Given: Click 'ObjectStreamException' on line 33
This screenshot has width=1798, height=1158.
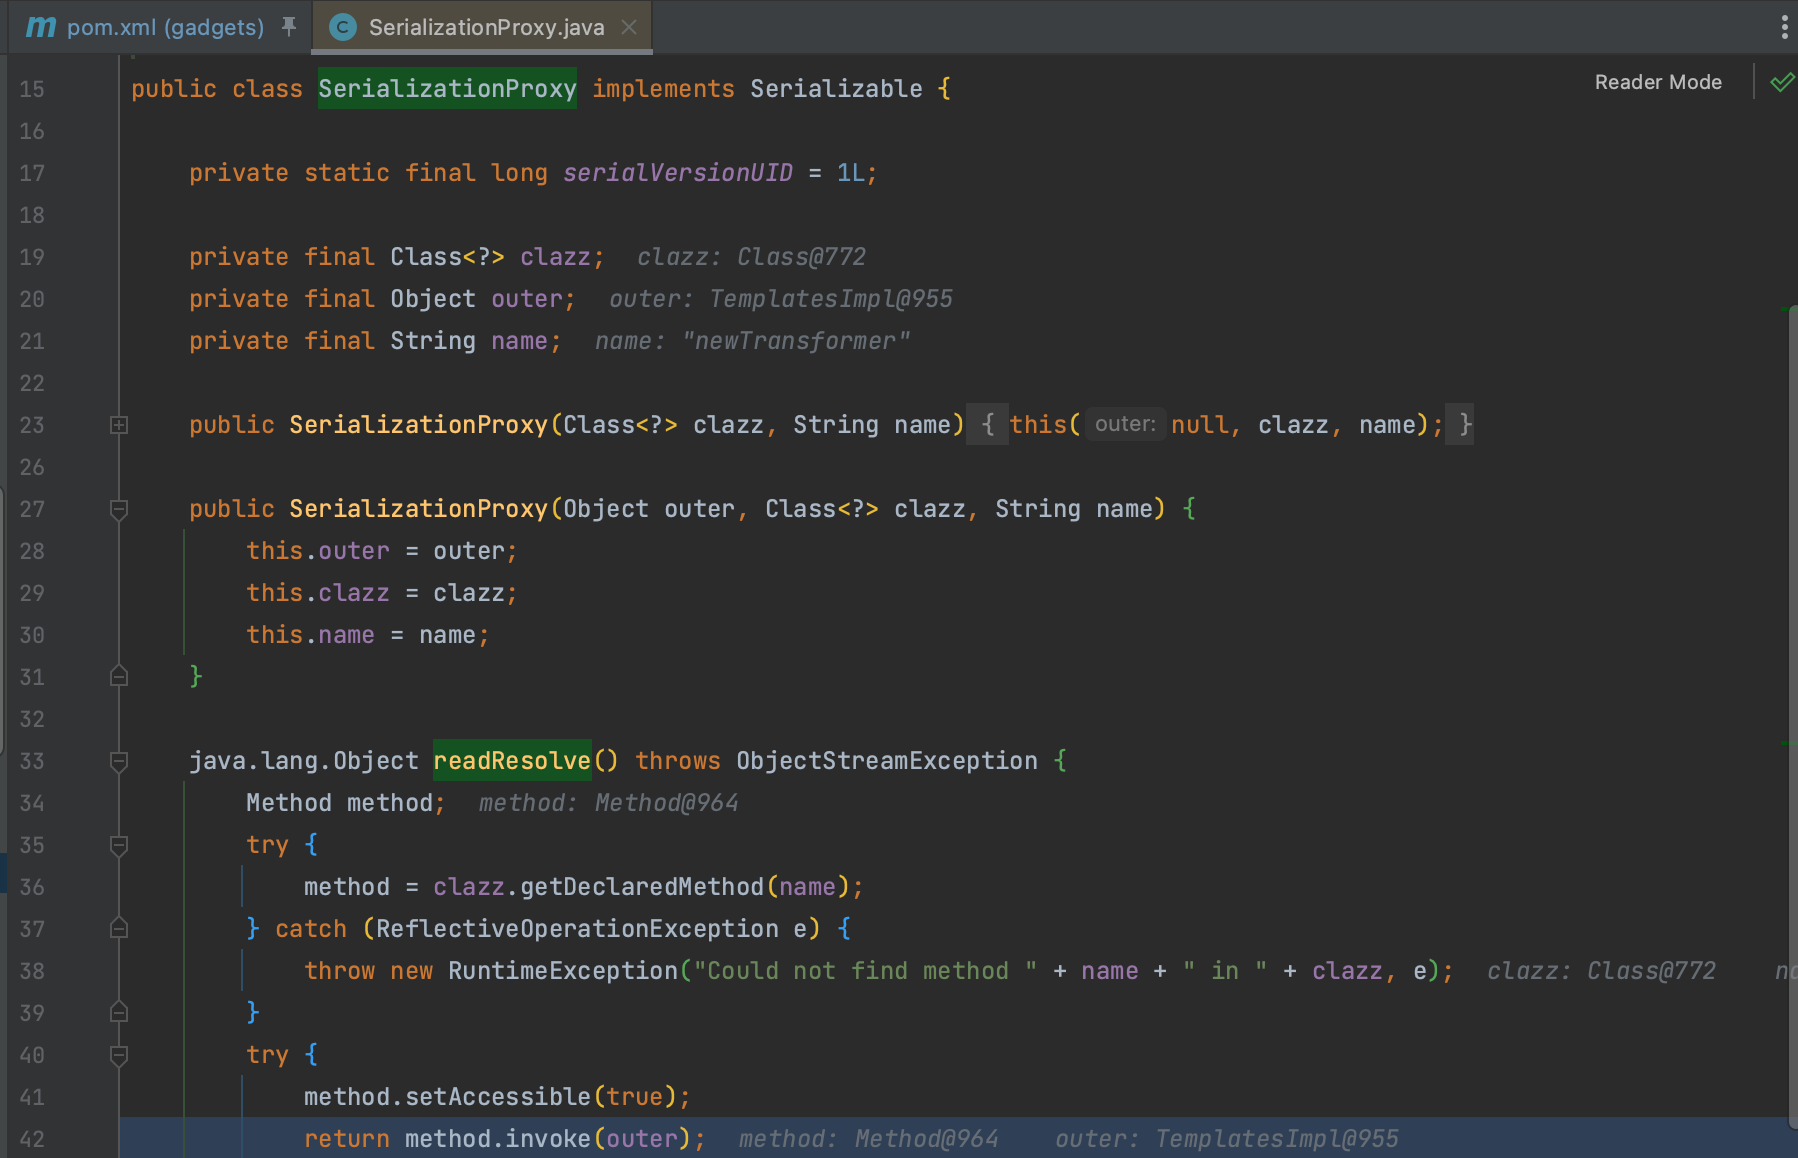Looking at the screenshot, I should pyautogui.click(x=887, y=761).
